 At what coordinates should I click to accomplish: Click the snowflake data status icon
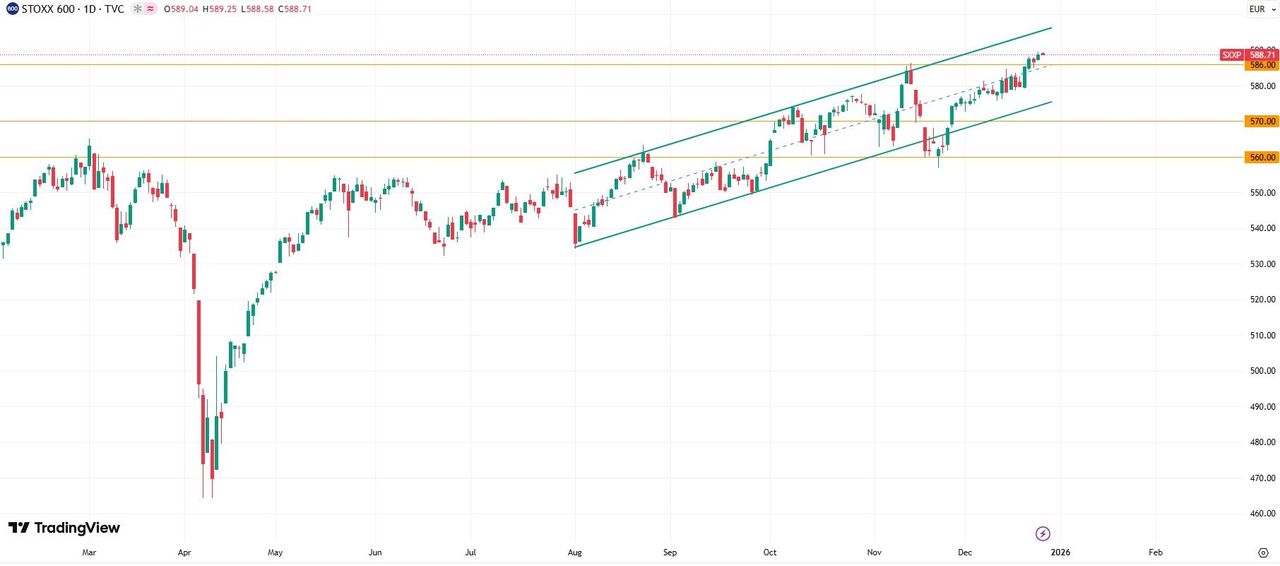pos(135,9)
